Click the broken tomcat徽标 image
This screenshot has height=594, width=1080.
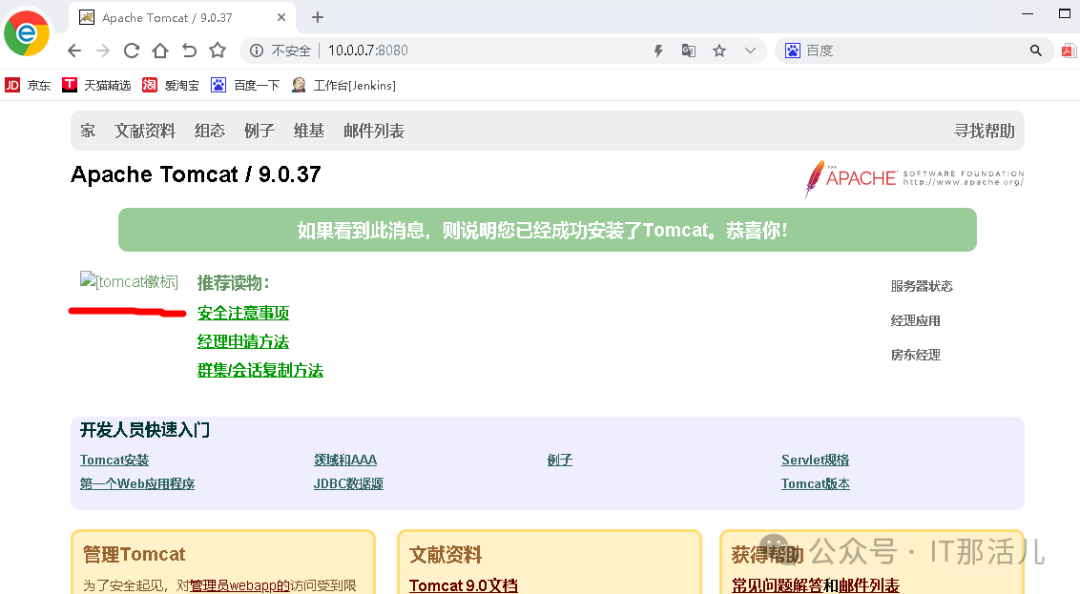click(x=129, y=281)
